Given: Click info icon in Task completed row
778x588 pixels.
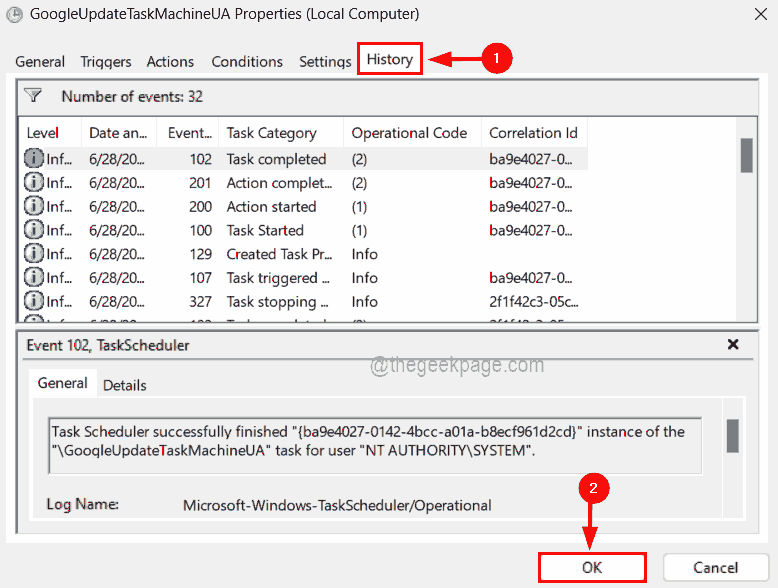Looking at the screenshot, I should (33, 159).
